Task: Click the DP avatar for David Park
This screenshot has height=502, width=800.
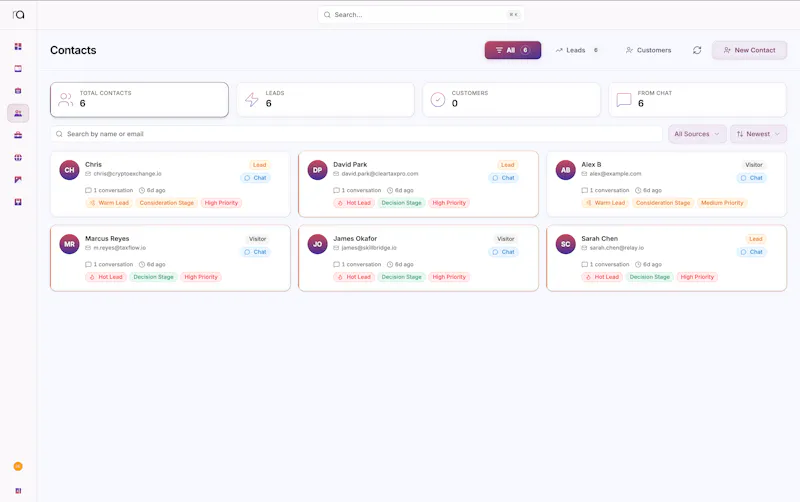Action: tap(317, 170)
